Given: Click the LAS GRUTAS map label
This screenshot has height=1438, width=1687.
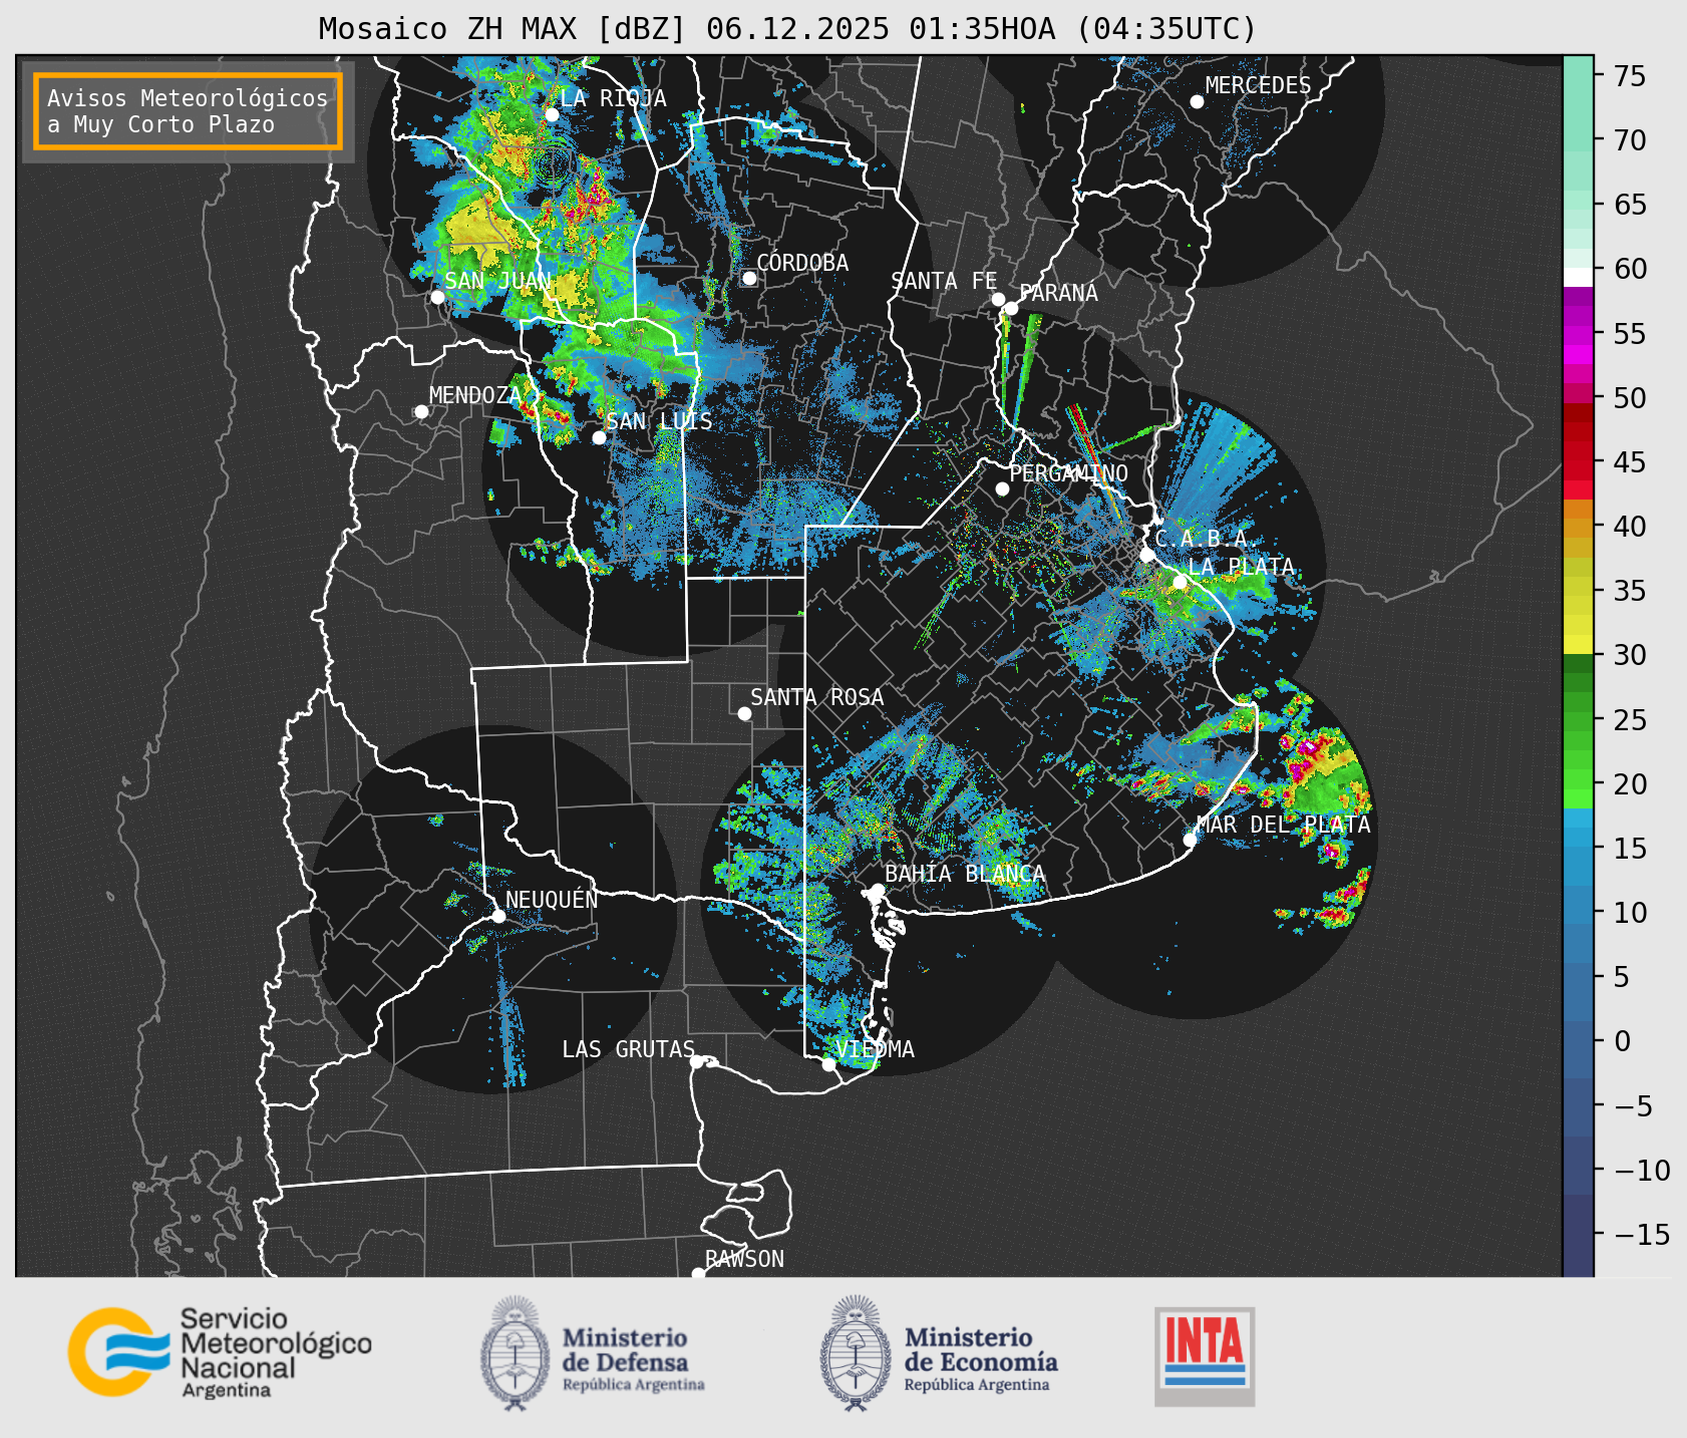Looking at the screenshot, I should [628, 1049].
